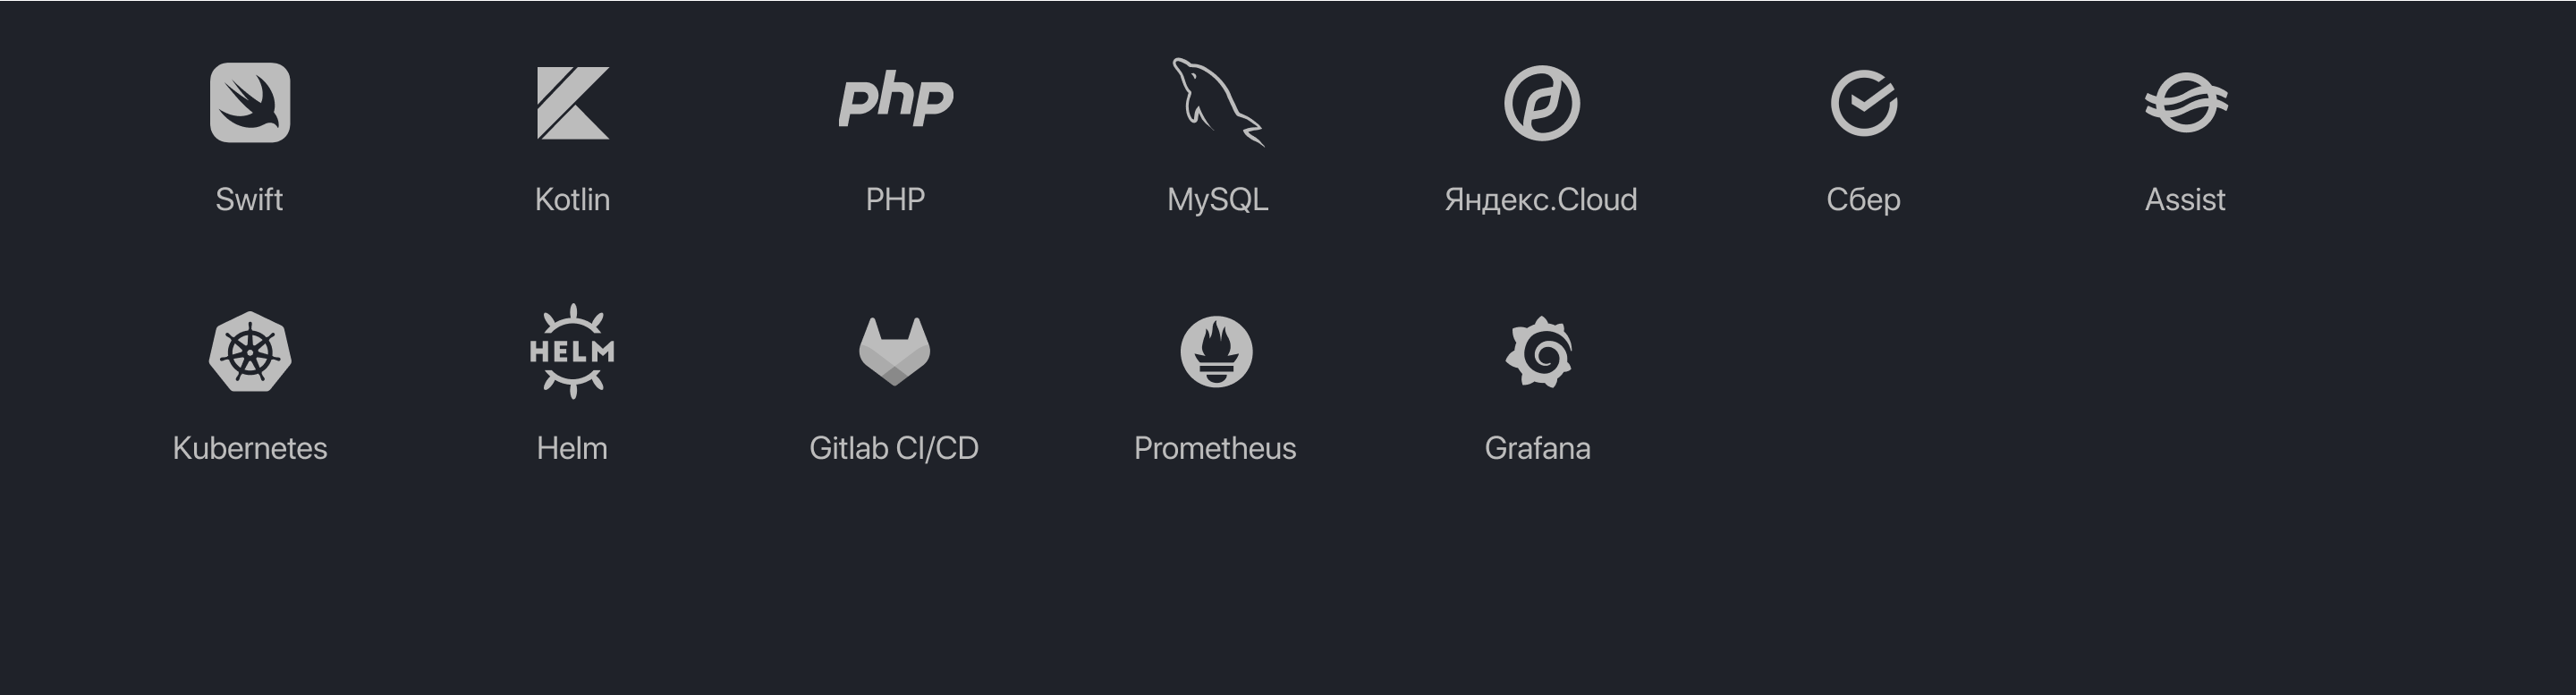Select the MySQL text label
The height and width of the screenshot is (695, 2576).
coord(1218,200)
